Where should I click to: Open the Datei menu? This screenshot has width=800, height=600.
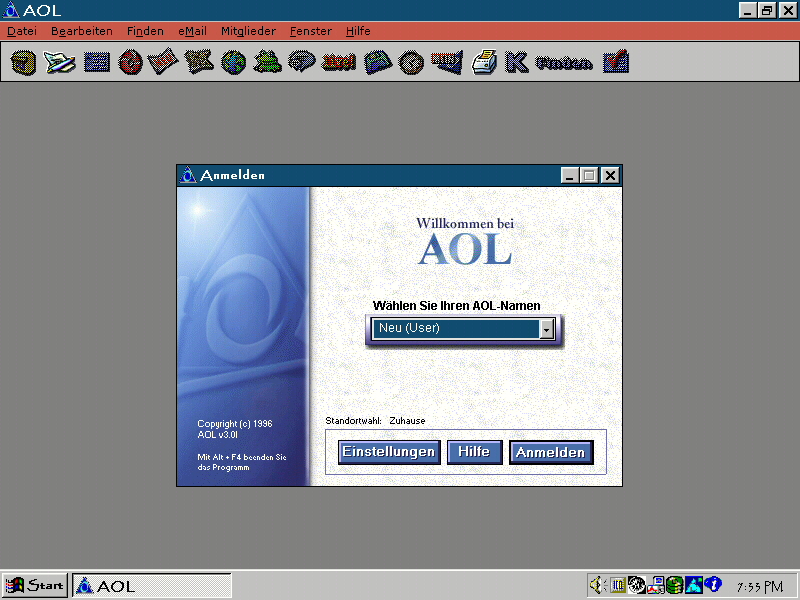[x=21, y=31]
